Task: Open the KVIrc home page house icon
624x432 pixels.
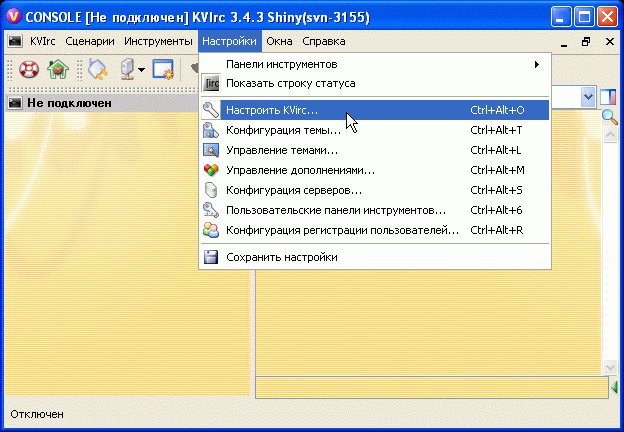Action: point(58,70)
